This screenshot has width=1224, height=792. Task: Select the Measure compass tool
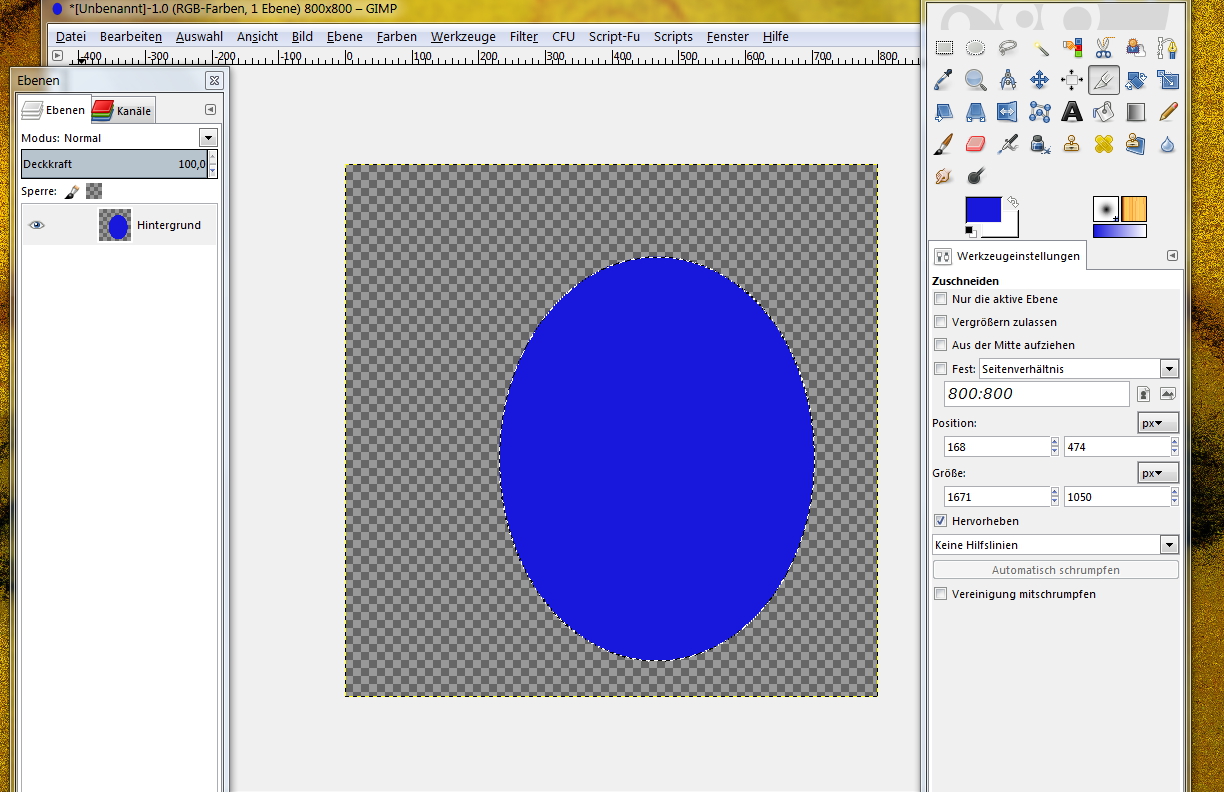click(1008, 80)
